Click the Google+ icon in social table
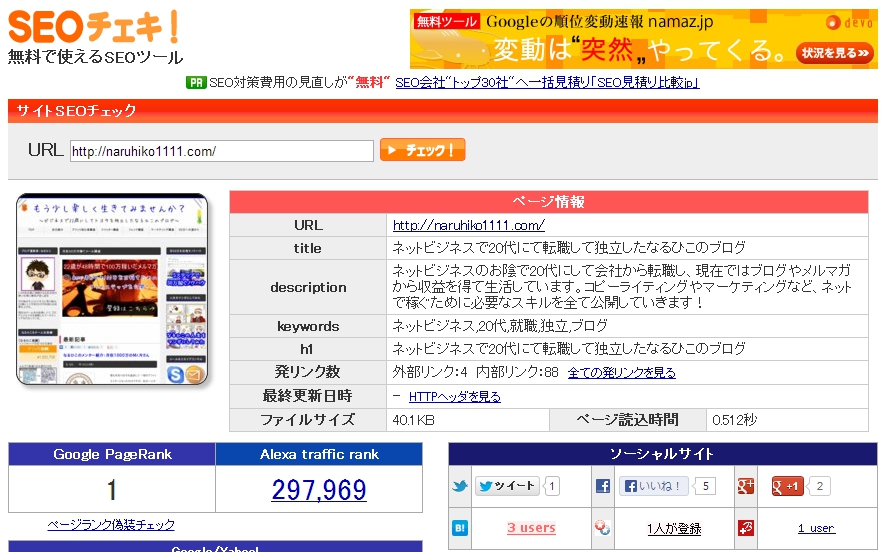The height and width of the screenshot is (552, 884). [x=745, y=485]
